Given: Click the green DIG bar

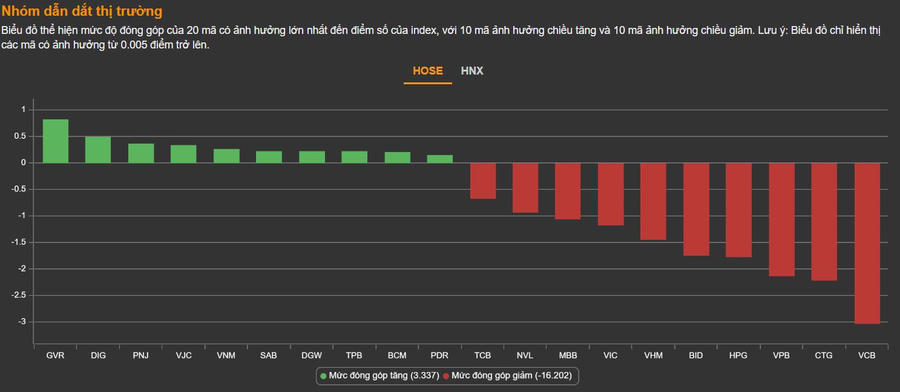Looking at the screenshot, I should 98,150.
